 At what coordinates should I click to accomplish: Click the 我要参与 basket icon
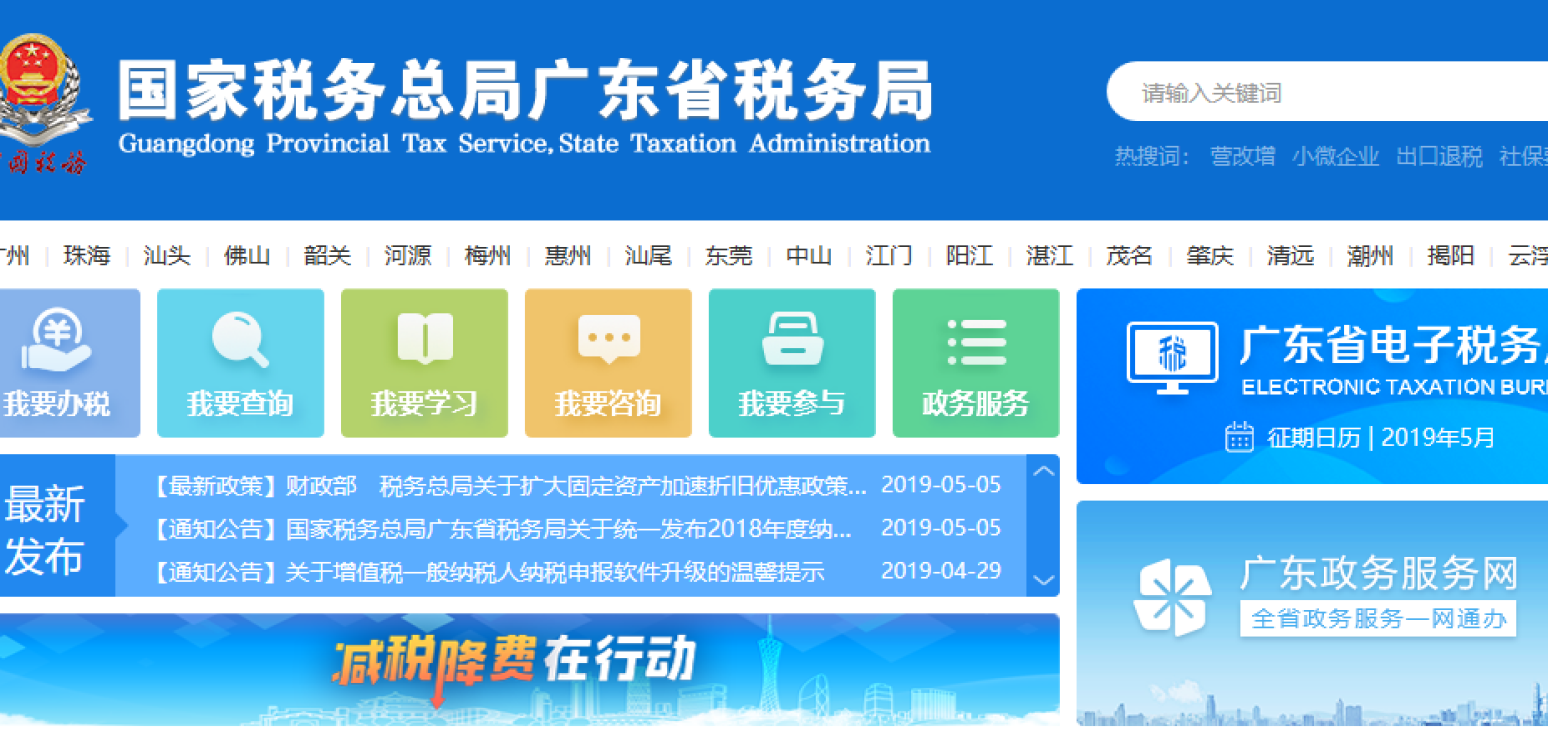792,339
